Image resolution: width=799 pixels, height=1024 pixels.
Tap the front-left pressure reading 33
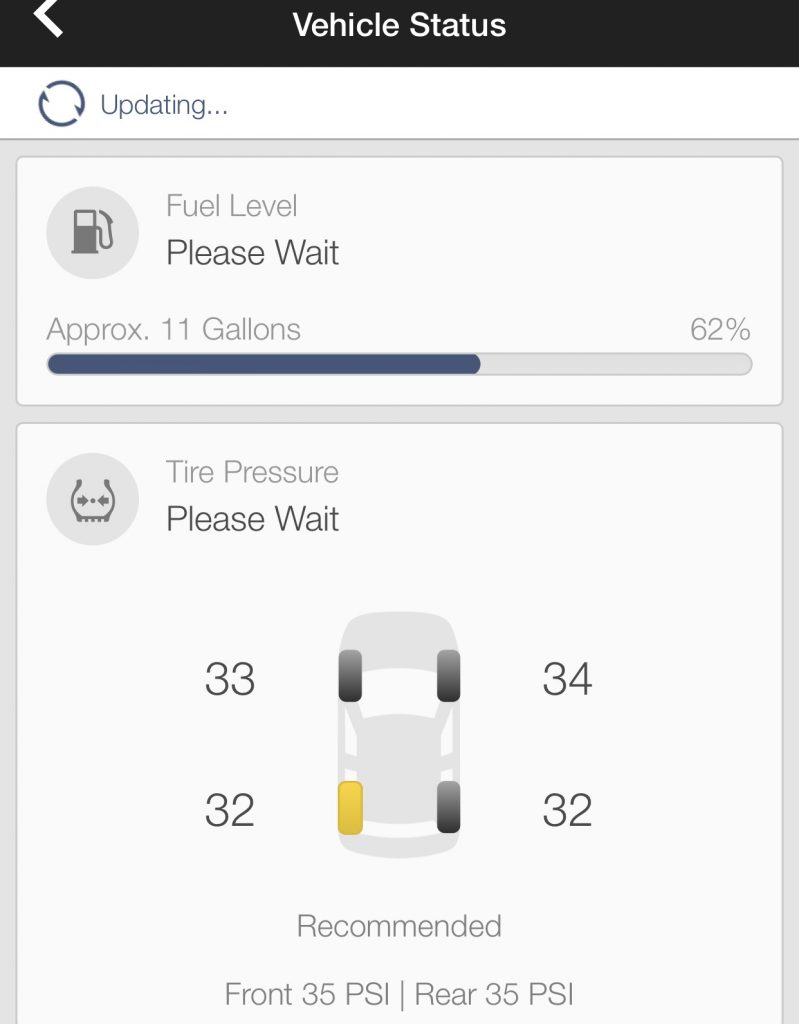tap(229, 679)
